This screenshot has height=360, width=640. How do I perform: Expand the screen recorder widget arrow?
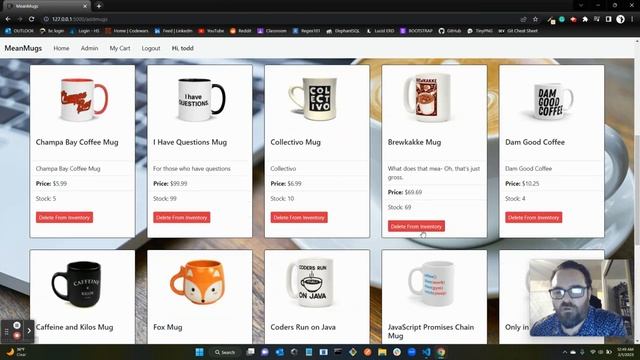coord(29,331)
